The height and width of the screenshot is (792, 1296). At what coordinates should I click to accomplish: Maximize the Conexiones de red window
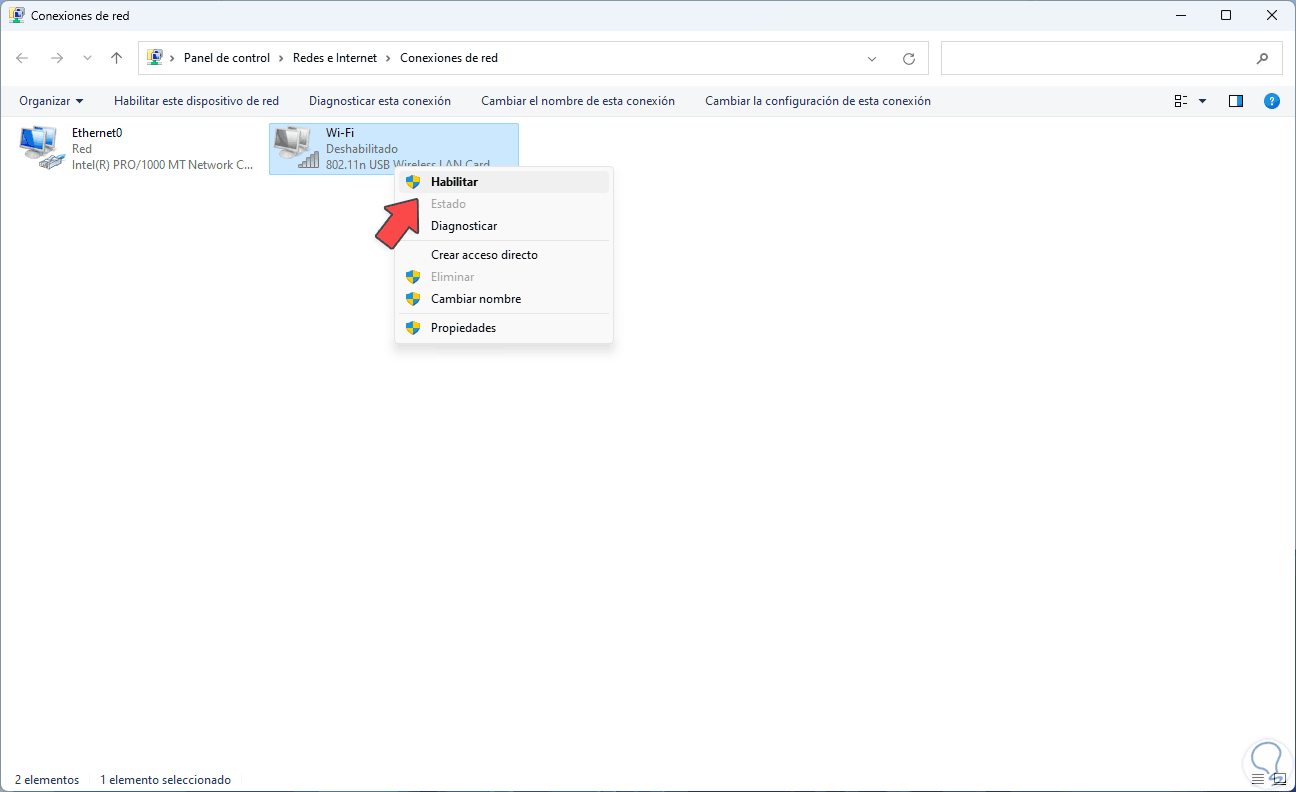pos(1226,16)
